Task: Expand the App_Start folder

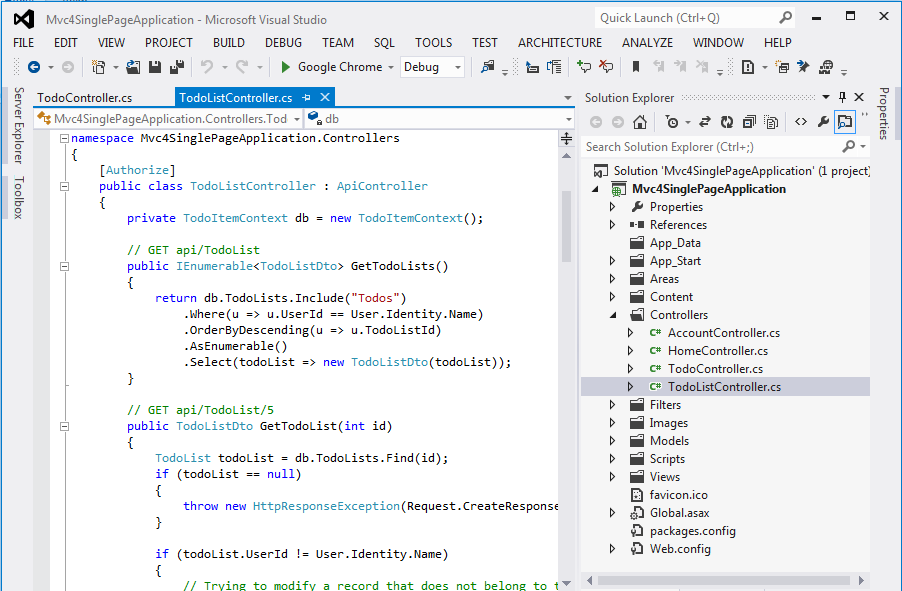Action: click(613, 261)
